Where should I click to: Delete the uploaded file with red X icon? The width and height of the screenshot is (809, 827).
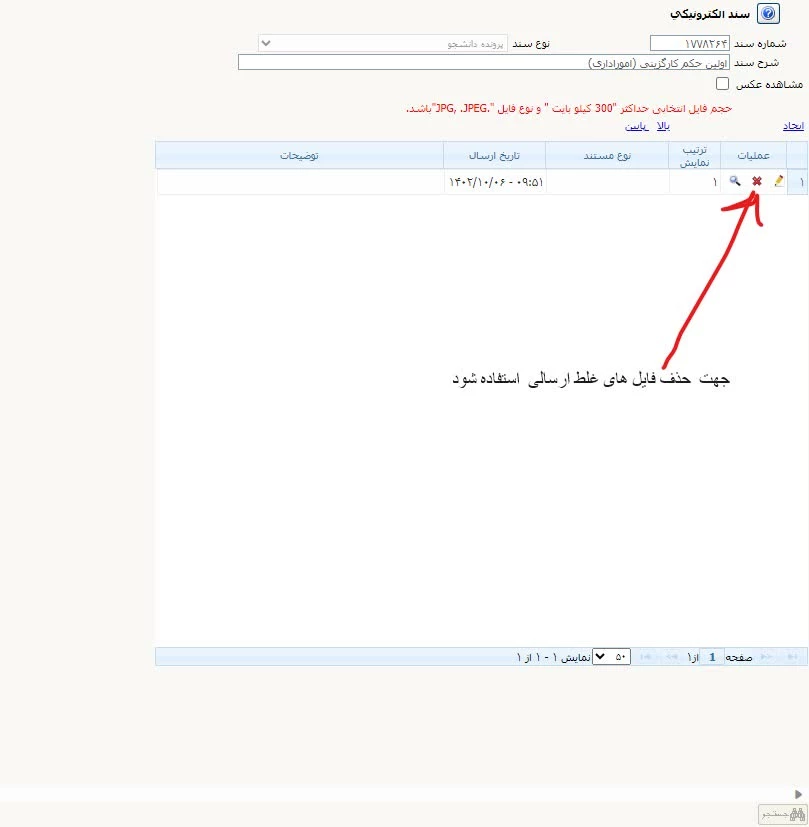(757, 181)
